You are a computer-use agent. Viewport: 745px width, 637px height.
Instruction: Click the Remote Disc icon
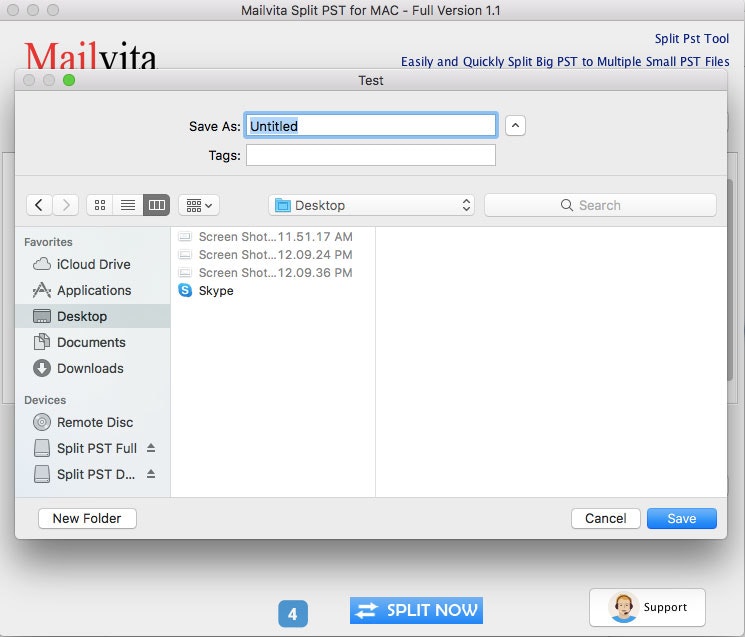pos(42,422)
